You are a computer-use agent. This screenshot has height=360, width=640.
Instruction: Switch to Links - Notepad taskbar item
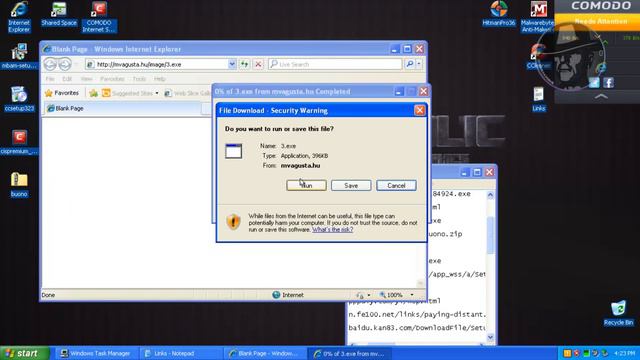click(181, 353)
